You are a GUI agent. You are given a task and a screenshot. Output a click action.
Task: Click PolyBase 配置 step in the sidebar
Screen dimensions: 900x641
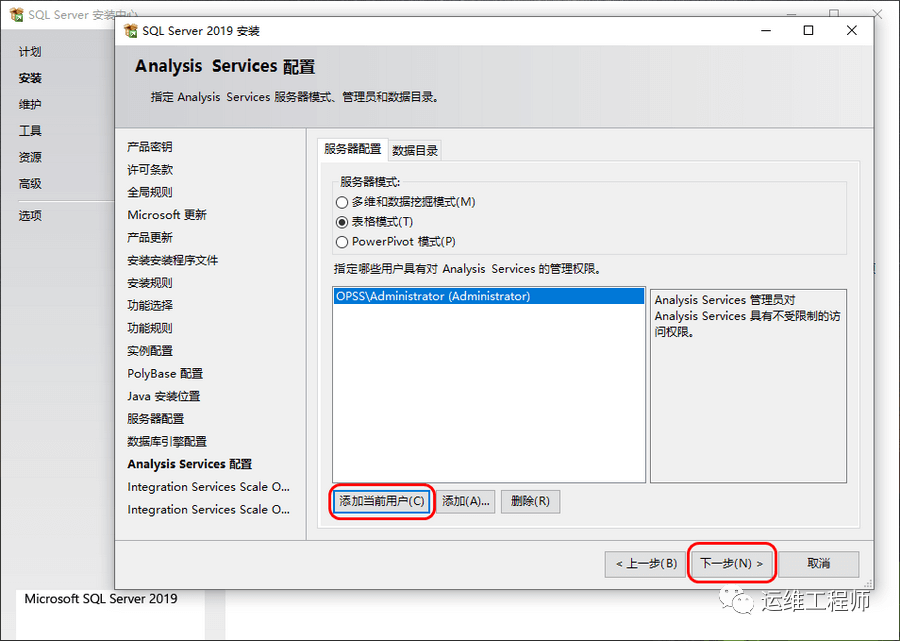tap(165, 374)
